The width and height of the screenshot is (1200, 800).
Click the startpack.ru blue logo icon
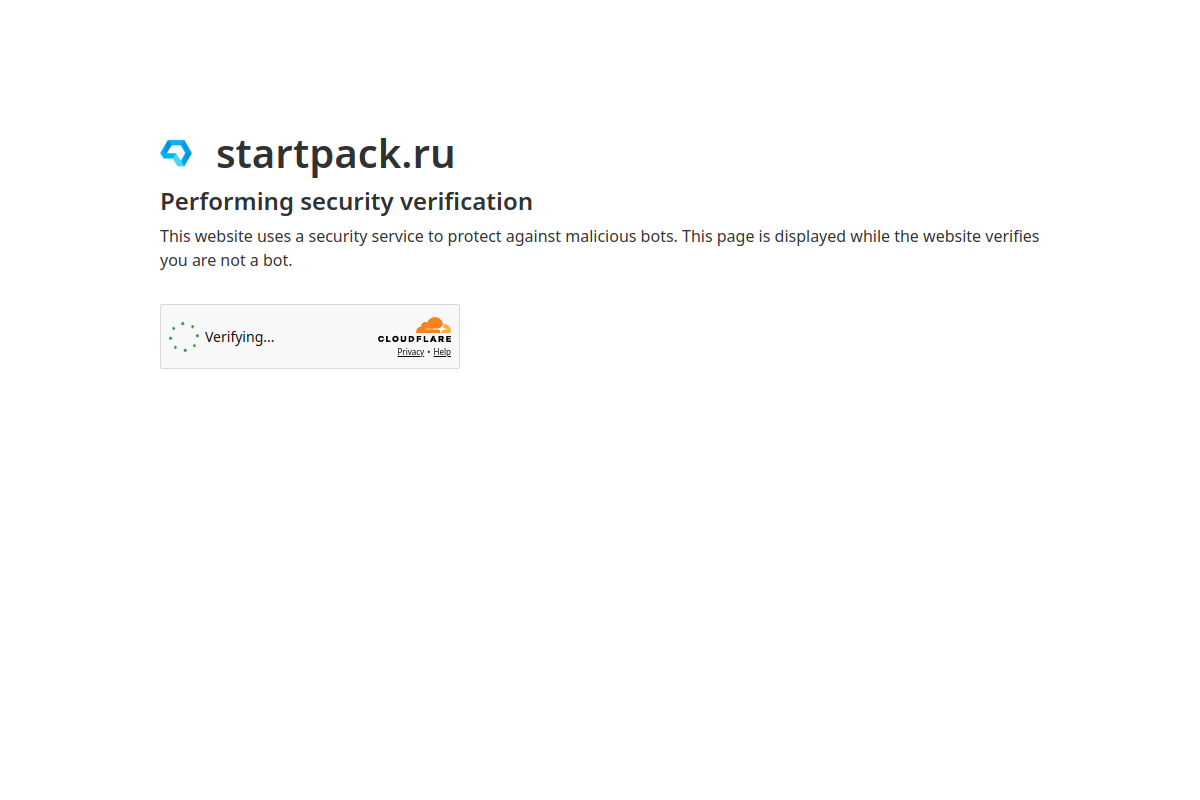[176, 153]
